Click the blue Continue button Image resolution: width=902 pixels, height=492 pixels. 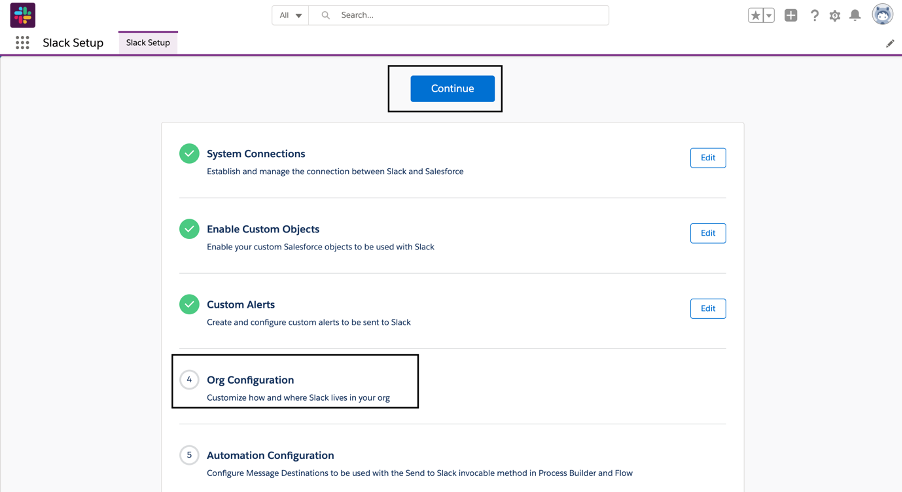click(x=453, y=89)
